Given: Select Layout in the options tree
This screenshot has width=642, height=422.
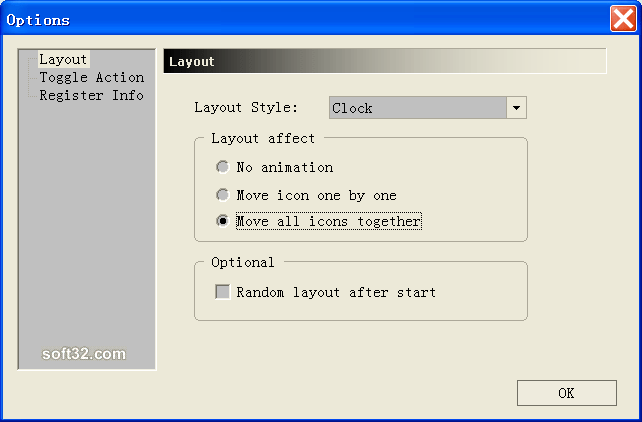Looking at the screenshot, I should point(63,59).
